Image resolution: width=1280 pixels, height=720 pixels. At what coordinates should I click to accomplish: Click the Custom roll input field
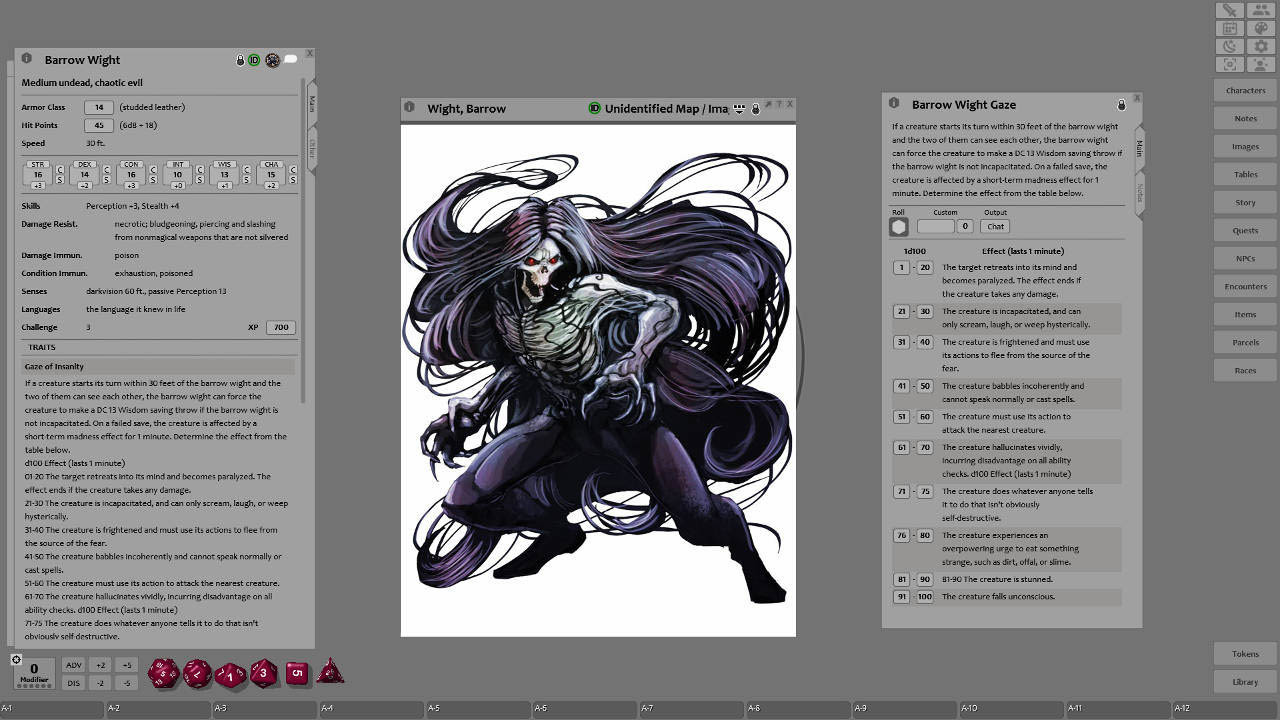pos(937,226)
